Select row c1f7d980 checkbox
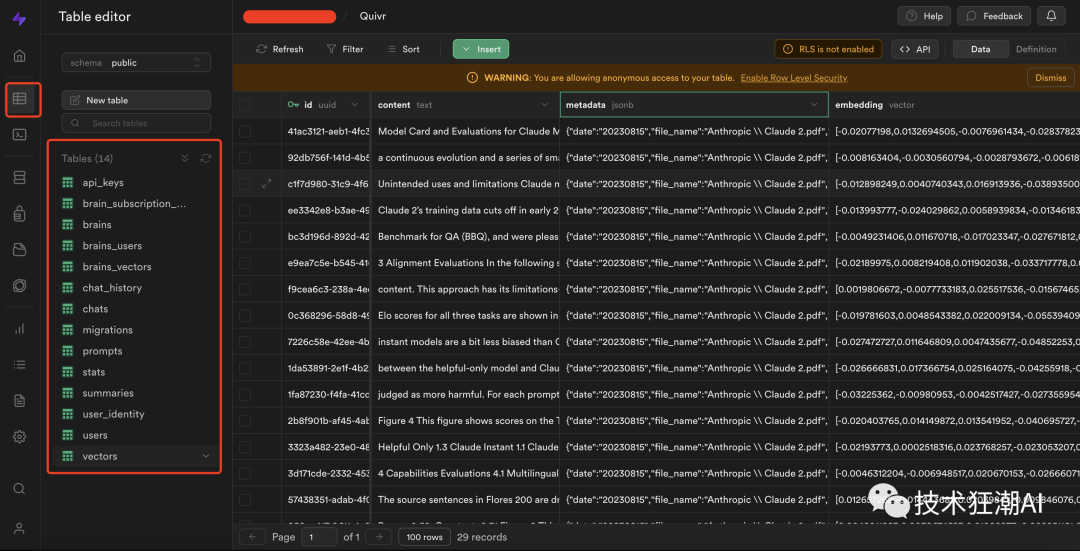The width and height of the screenshot is (1080, 551). [245, 184]
